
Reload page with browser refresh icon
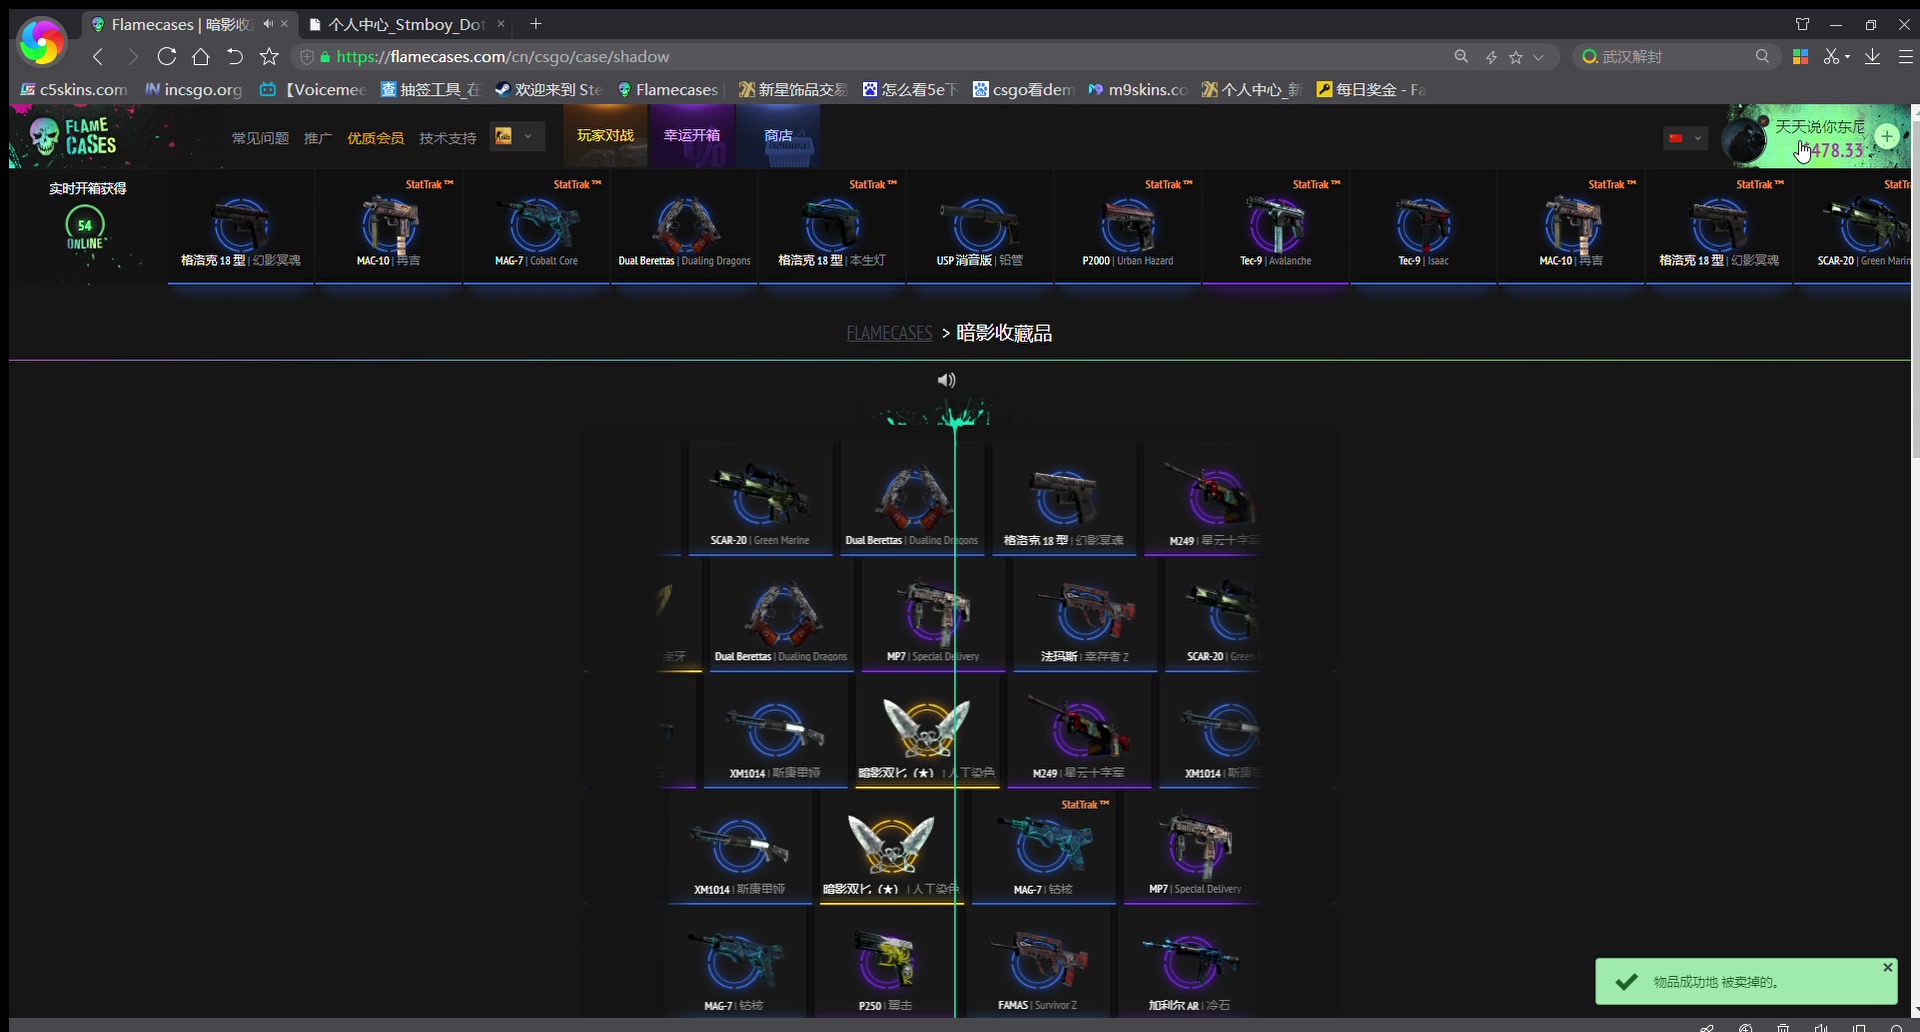pyautogui.click(x=166, y=57)
